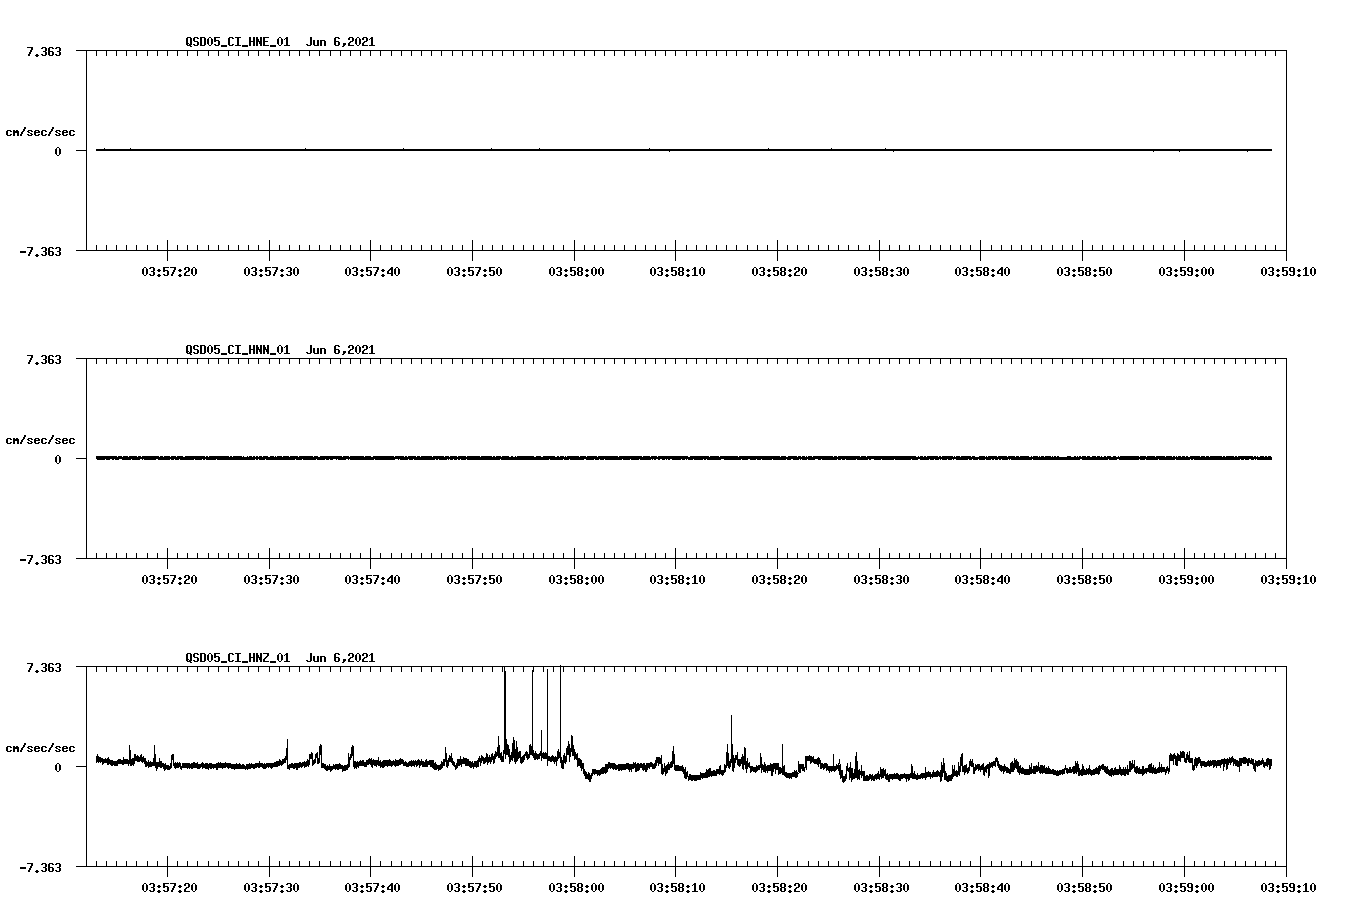Click 03:57:50 time label under HNZ plot
1358x924 pixels.
tap(473, 888)
